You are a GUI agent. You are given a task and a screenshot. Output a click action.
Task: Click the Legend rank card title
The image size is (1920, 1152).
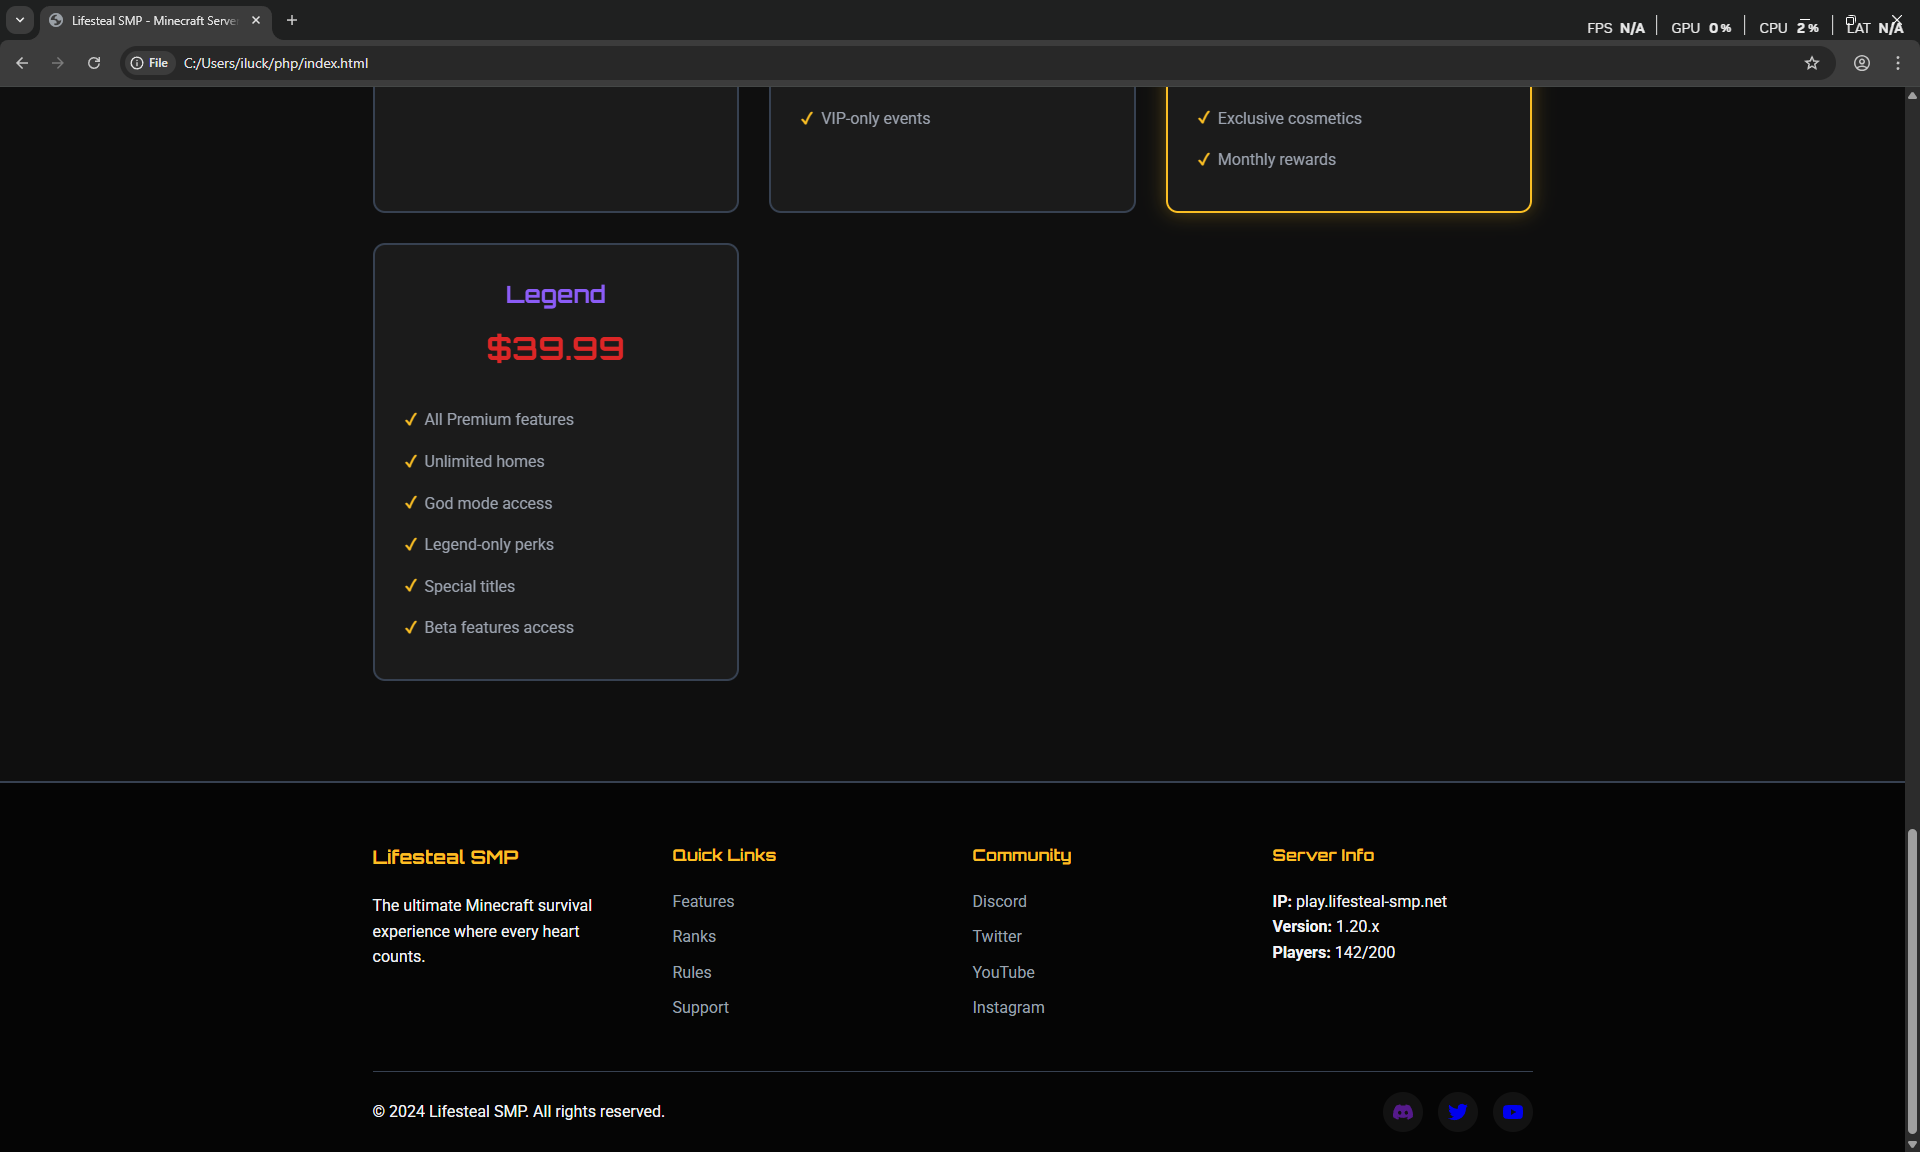(555, 295)
